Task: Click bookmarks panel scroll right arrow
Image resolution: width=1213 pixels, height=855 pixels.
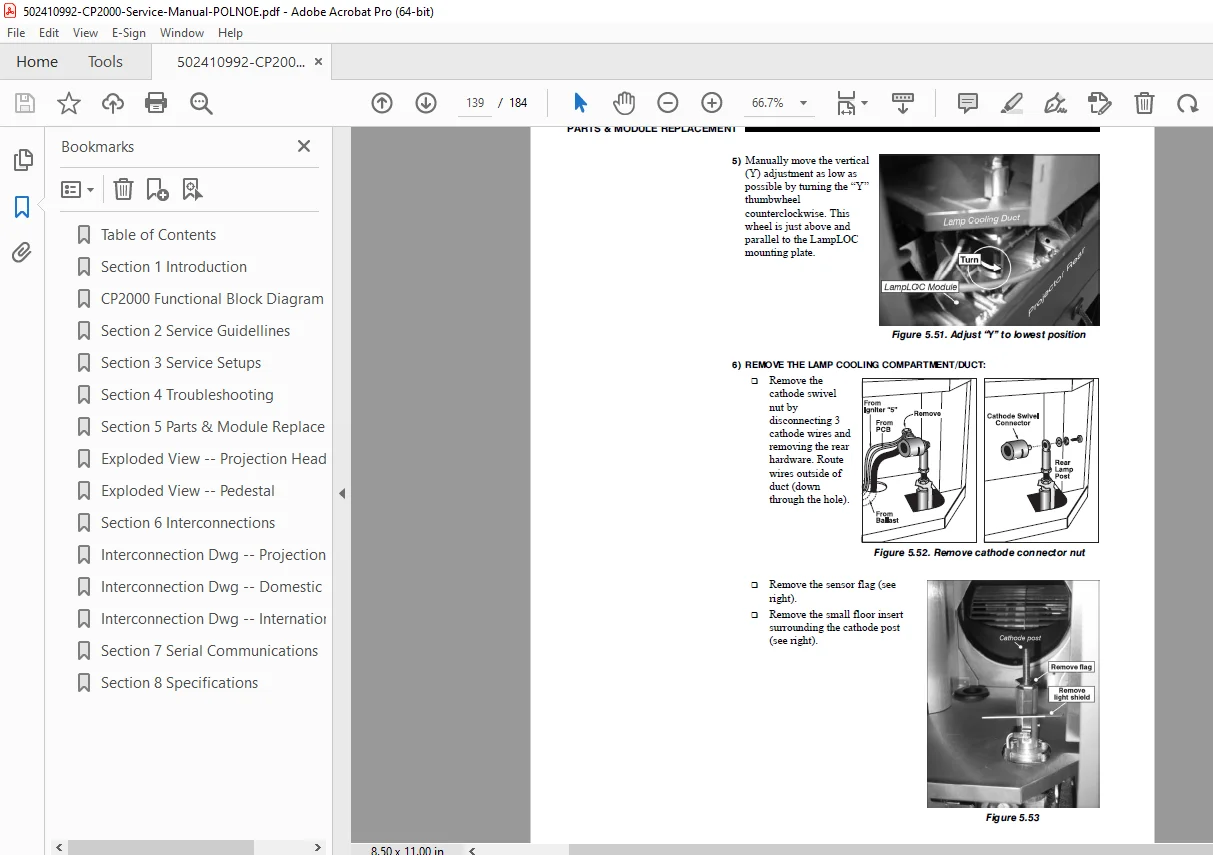Action: (x=319, y=847)
